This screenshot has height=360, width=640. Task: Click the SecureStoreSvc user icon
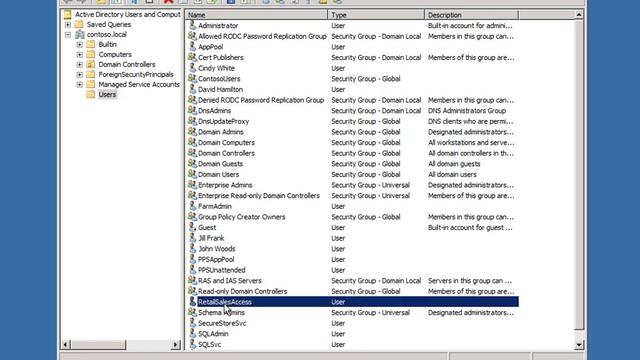(192, 322)
